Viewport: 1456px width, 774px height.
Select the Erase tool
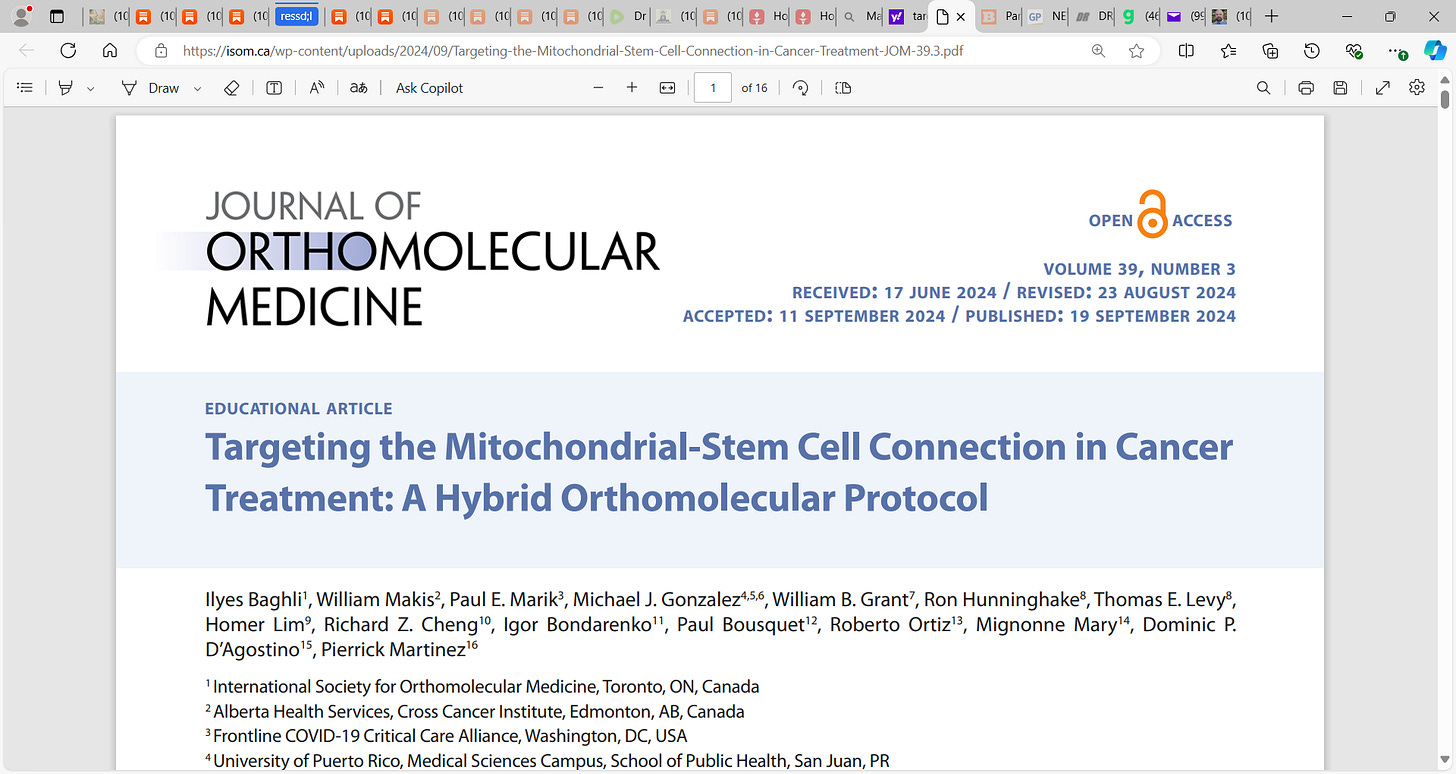(232, 88)
